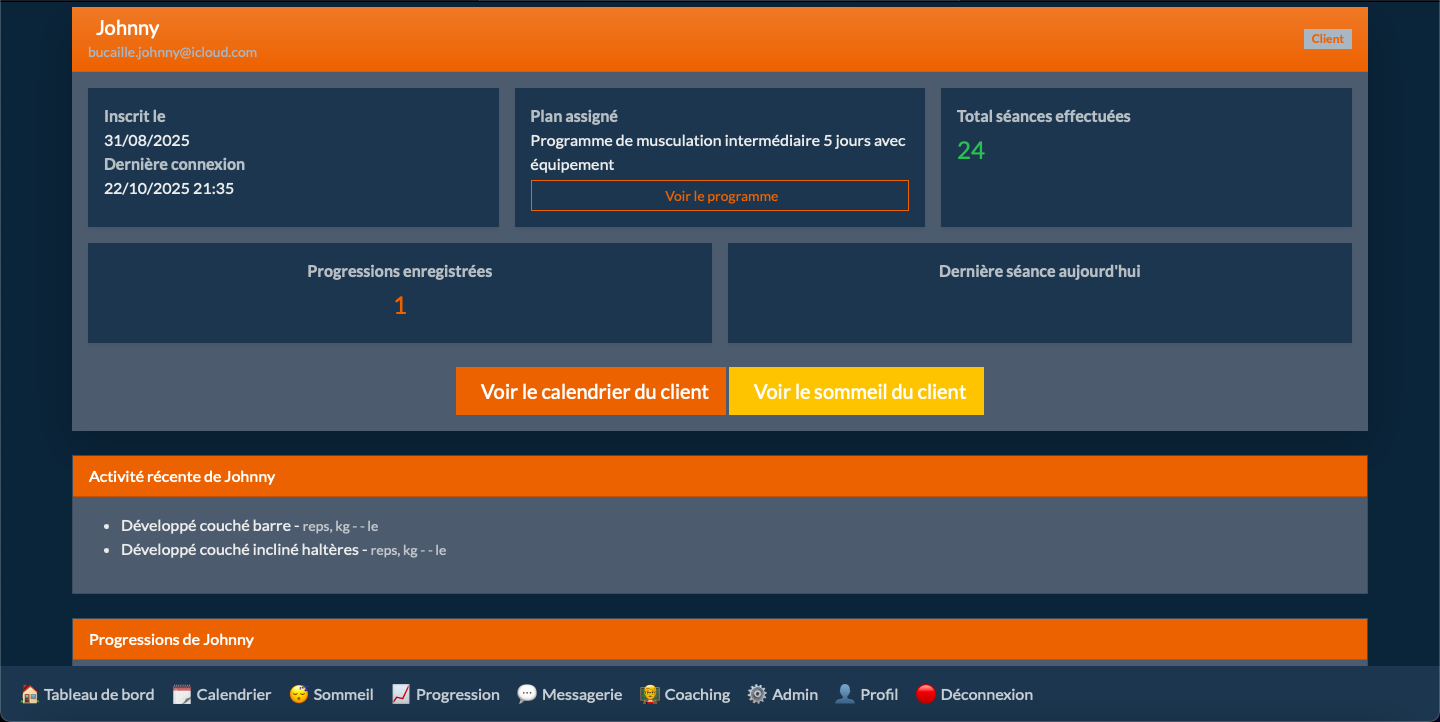The width and height of the screenshot is (1440, 722).
Task: Click the sleeping face Sommeil icon
Action: 299,694
